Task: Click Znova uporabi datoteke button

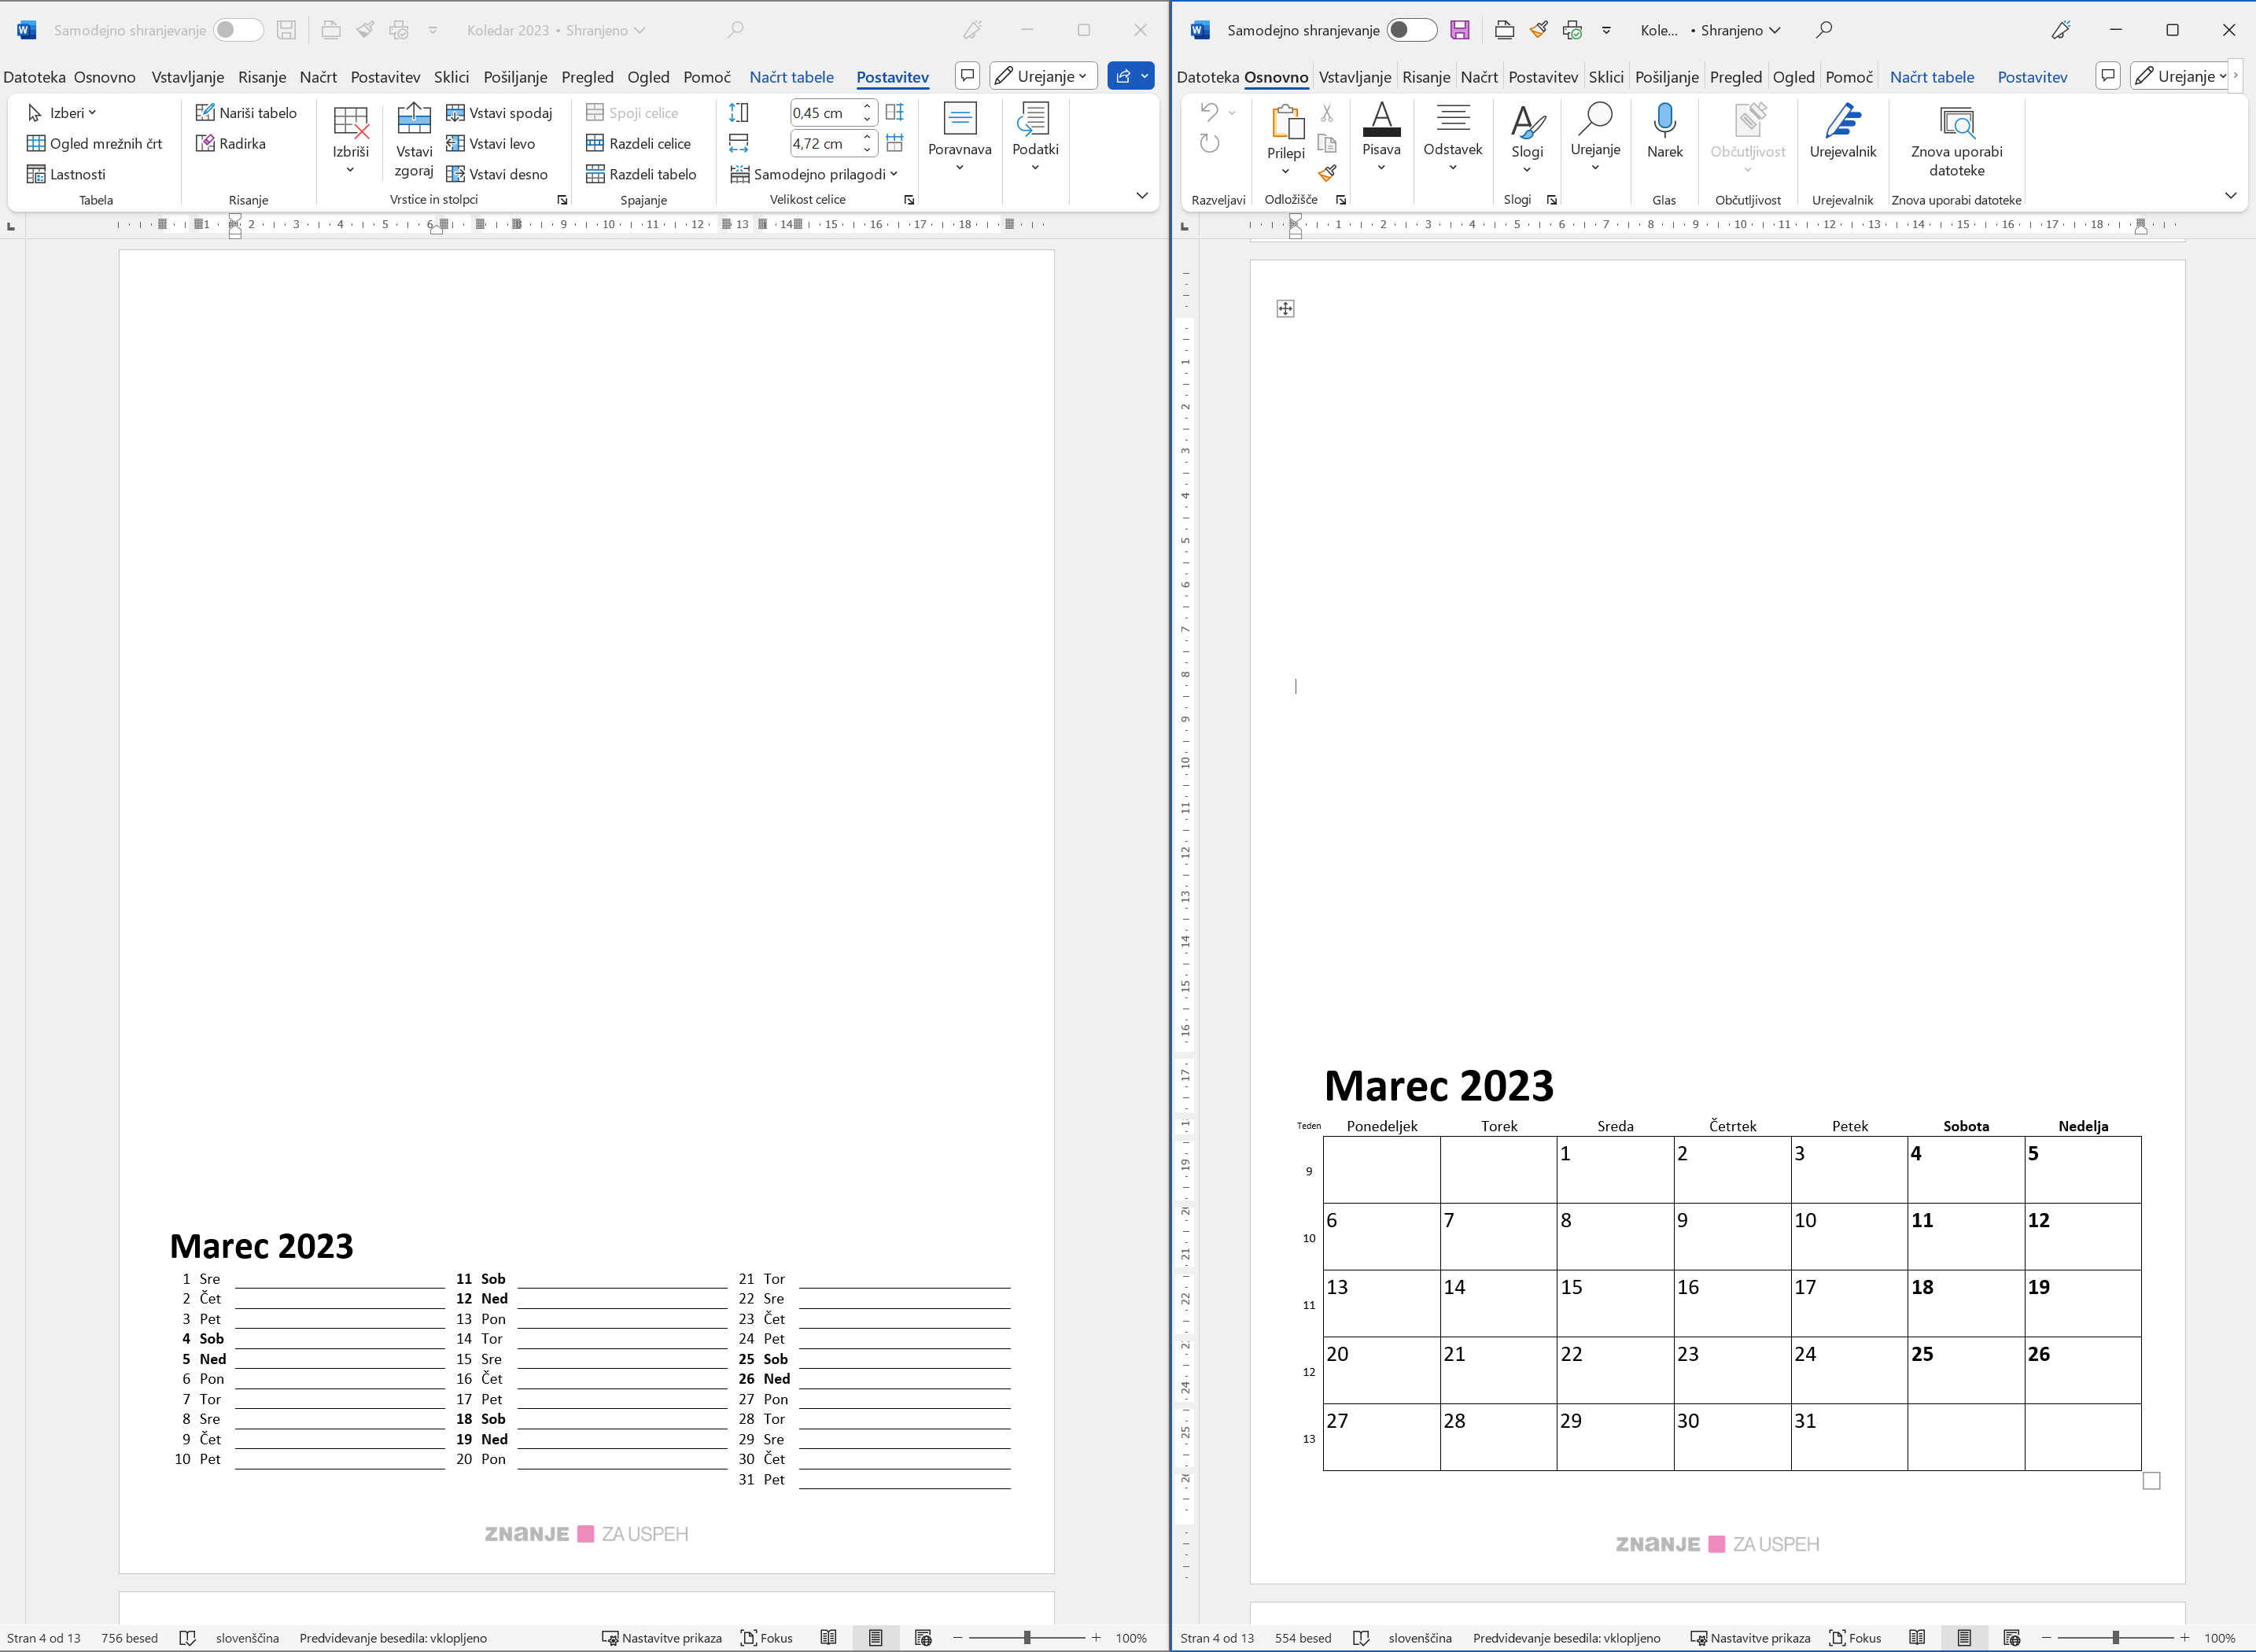Action: (x=1956, y=140)
